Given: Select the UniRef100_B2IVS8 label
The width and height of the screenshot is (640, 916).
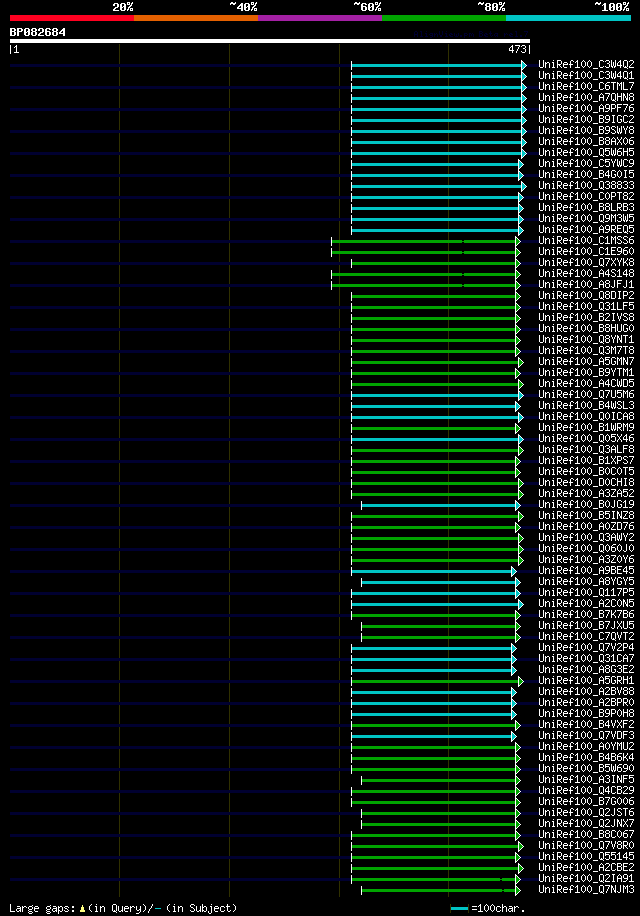Looking at the screenshot, I should pyautogui.click(x=586, y=318).
